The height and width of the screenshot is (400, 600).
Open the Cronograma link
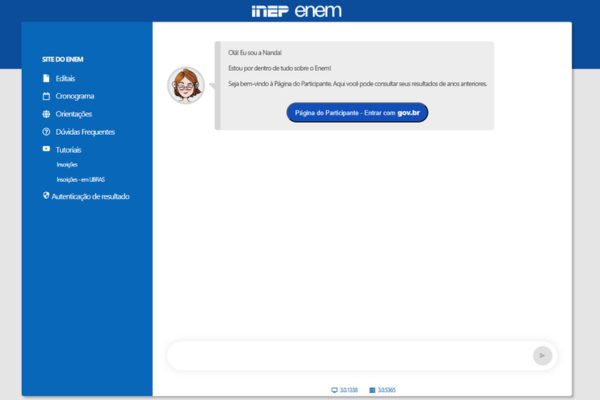(75, 96)
